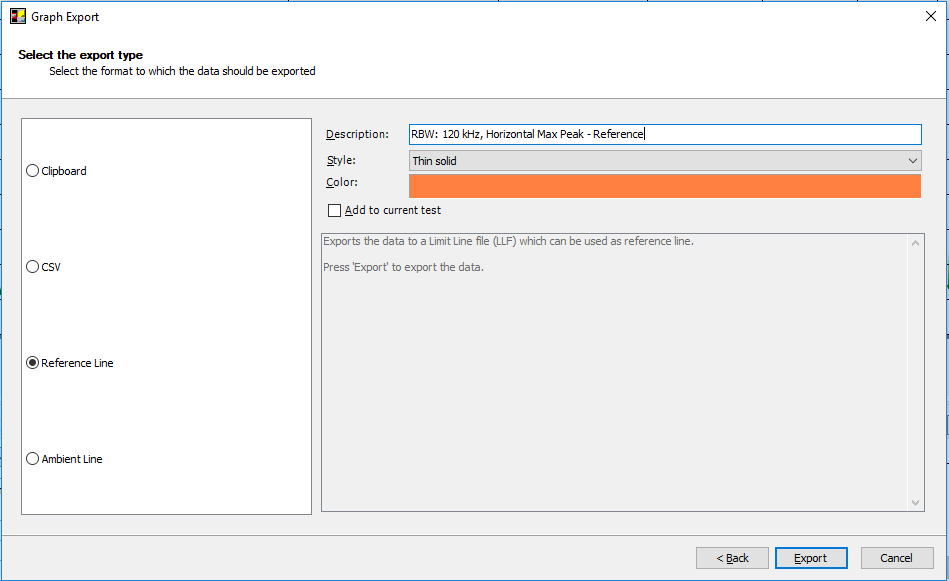
Task: Select the Reference Line radio button
Action: coord(33,363)
